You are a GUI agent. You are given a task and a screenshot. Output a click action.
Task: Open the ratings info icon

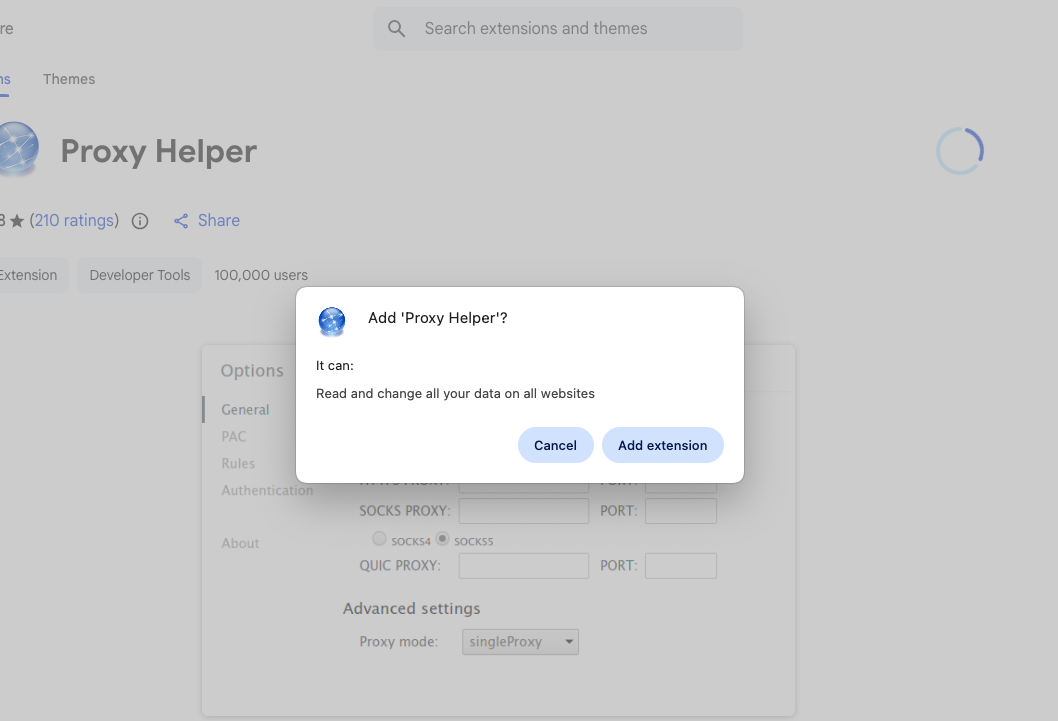pyautogui.click(x=140, y=221)
